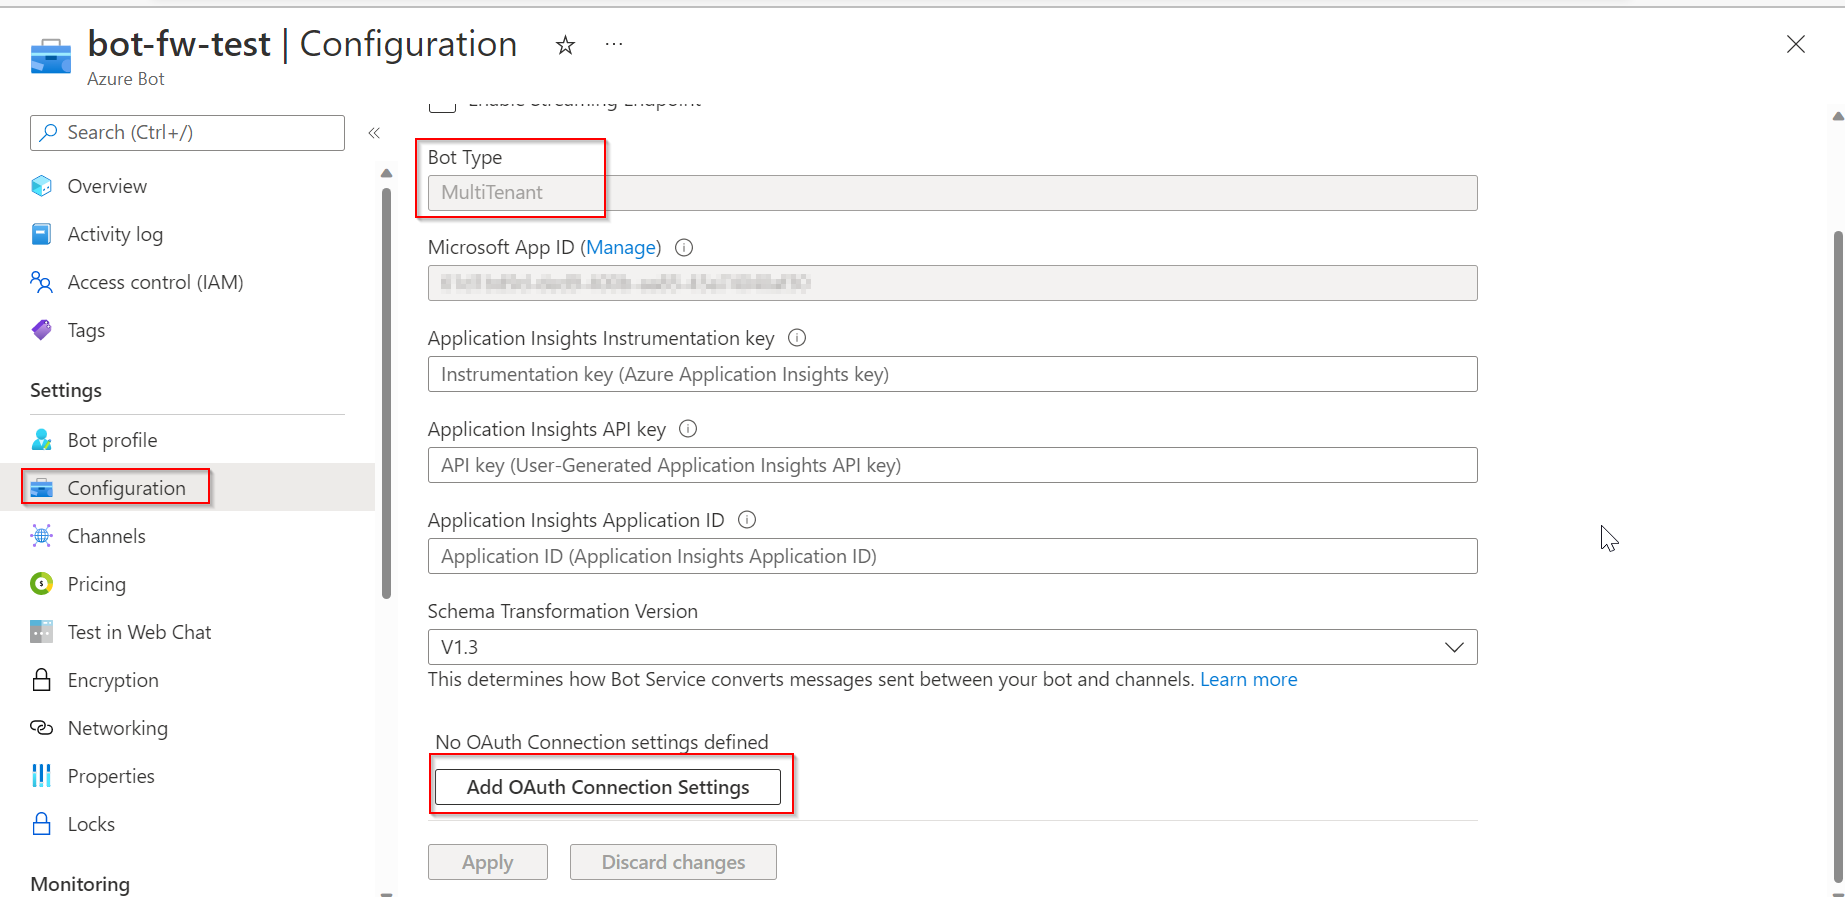Click the favorite star icon
Screen dimensions: 1845x897
(565, 45)
